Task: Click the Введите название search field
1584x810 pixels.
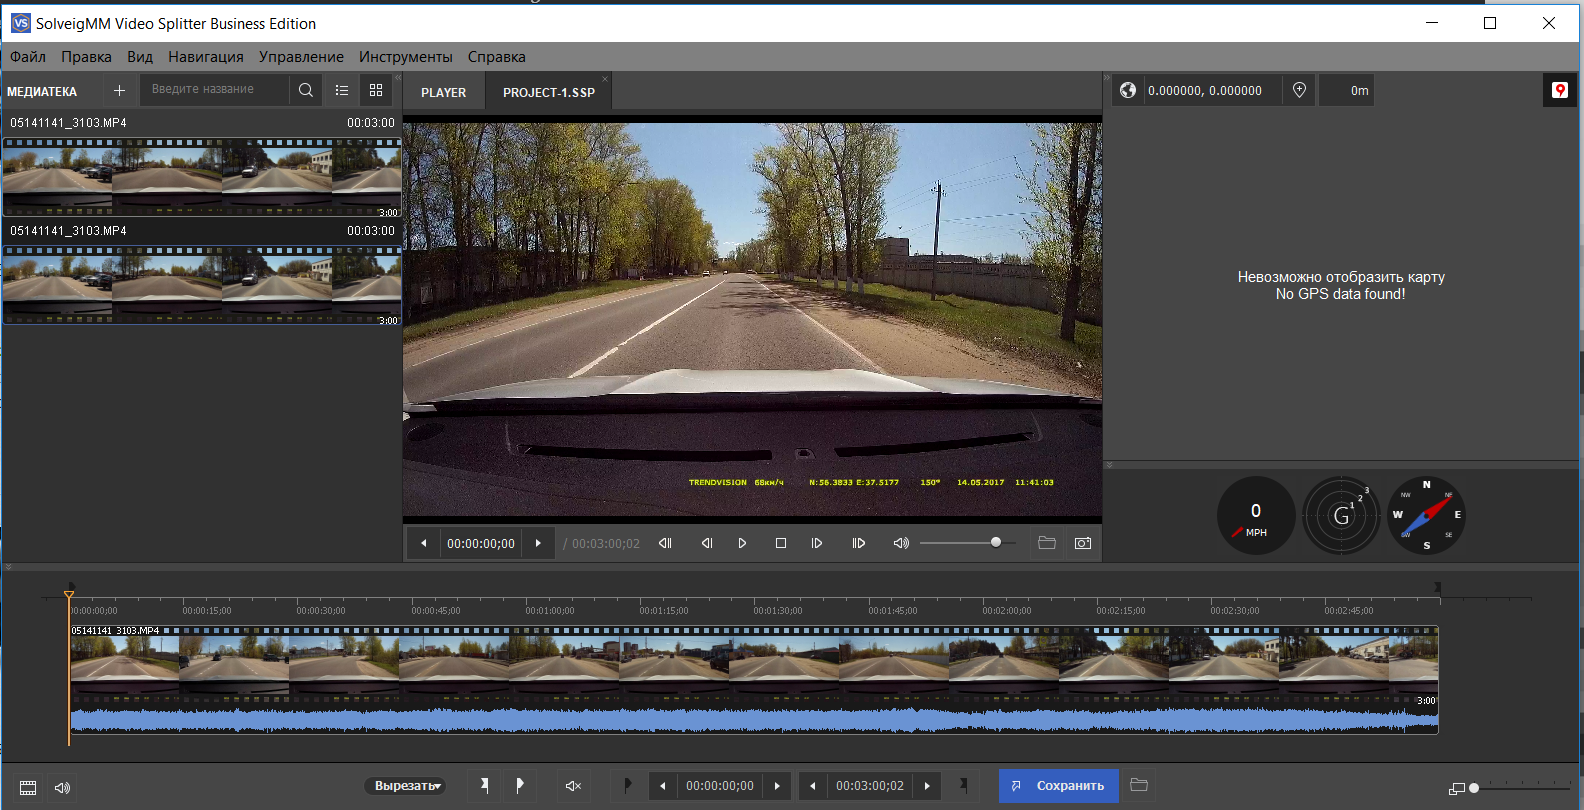Action: [215, 90]
